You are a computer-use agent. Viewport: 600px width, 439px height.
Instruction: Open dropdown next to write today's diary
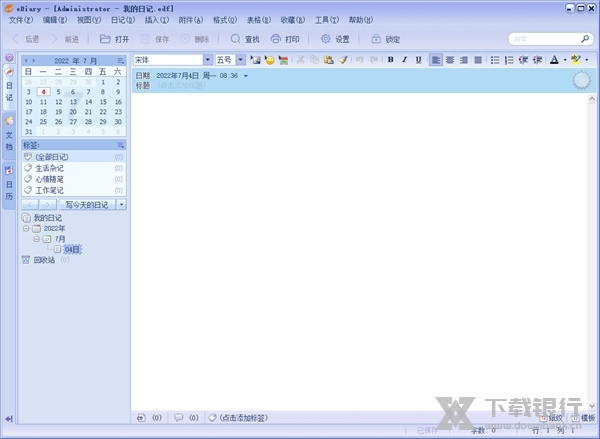click(121, 205)
